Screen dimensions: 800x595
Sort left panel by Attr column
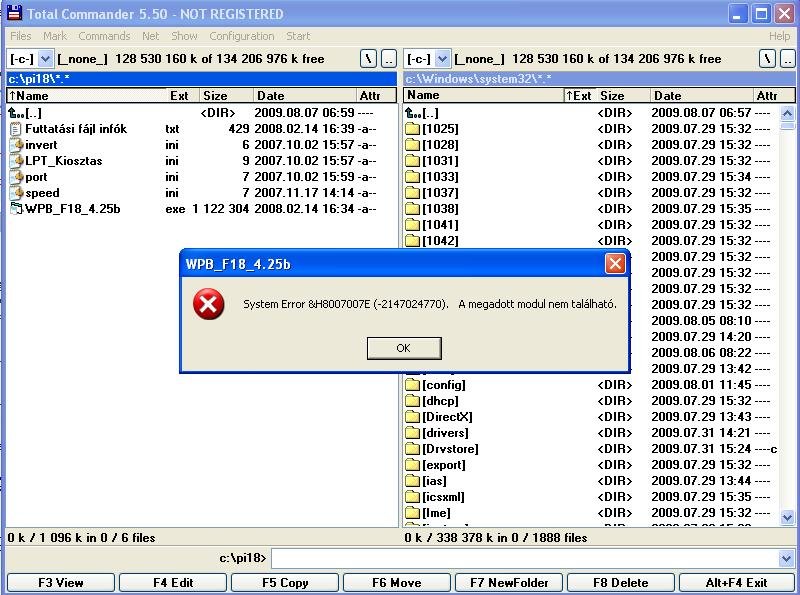pos(376,95)
